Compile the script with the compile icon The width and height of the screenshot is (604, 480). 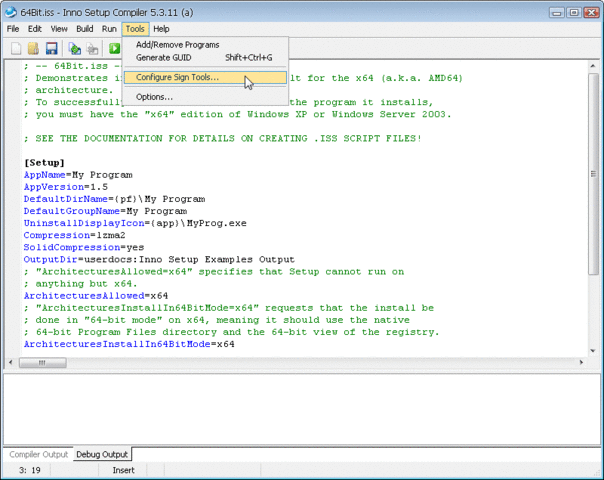pyautogui.click(x=75, y=49)
